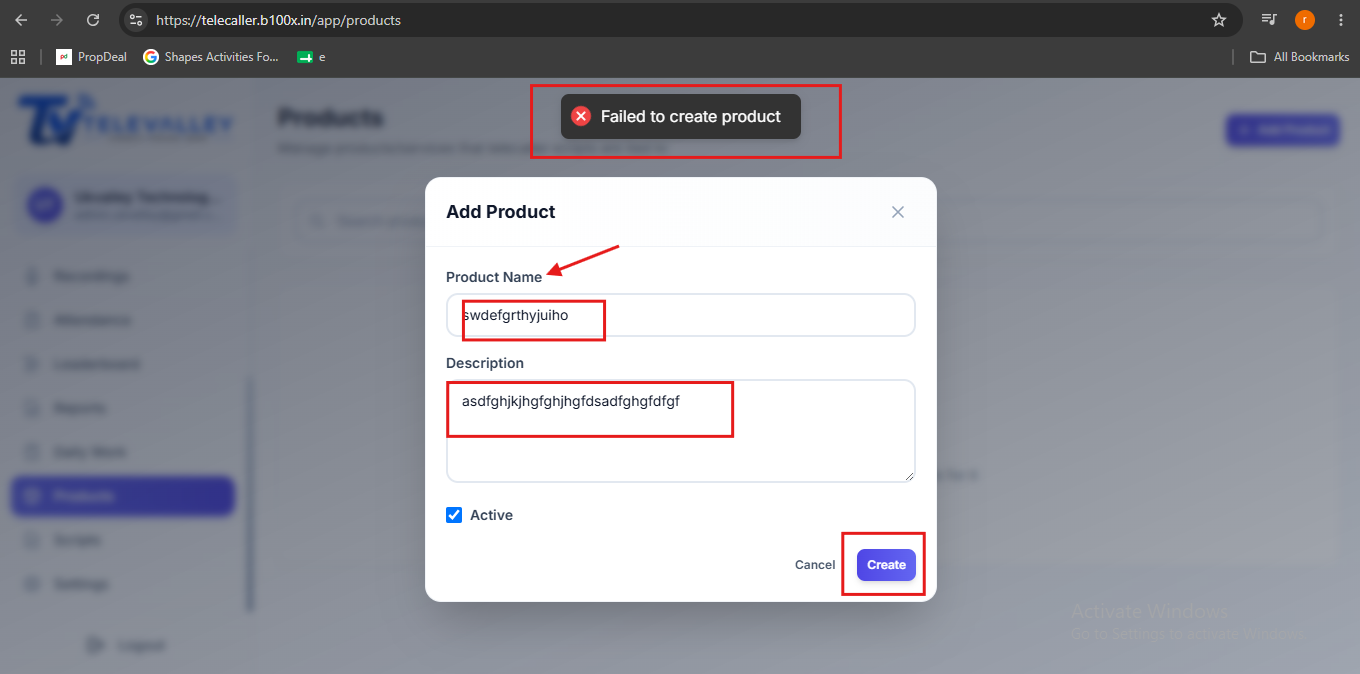Screen dimensions: 1360x674
Task: Close the Add Product dialog with X
Action: (x=897, y=212)
